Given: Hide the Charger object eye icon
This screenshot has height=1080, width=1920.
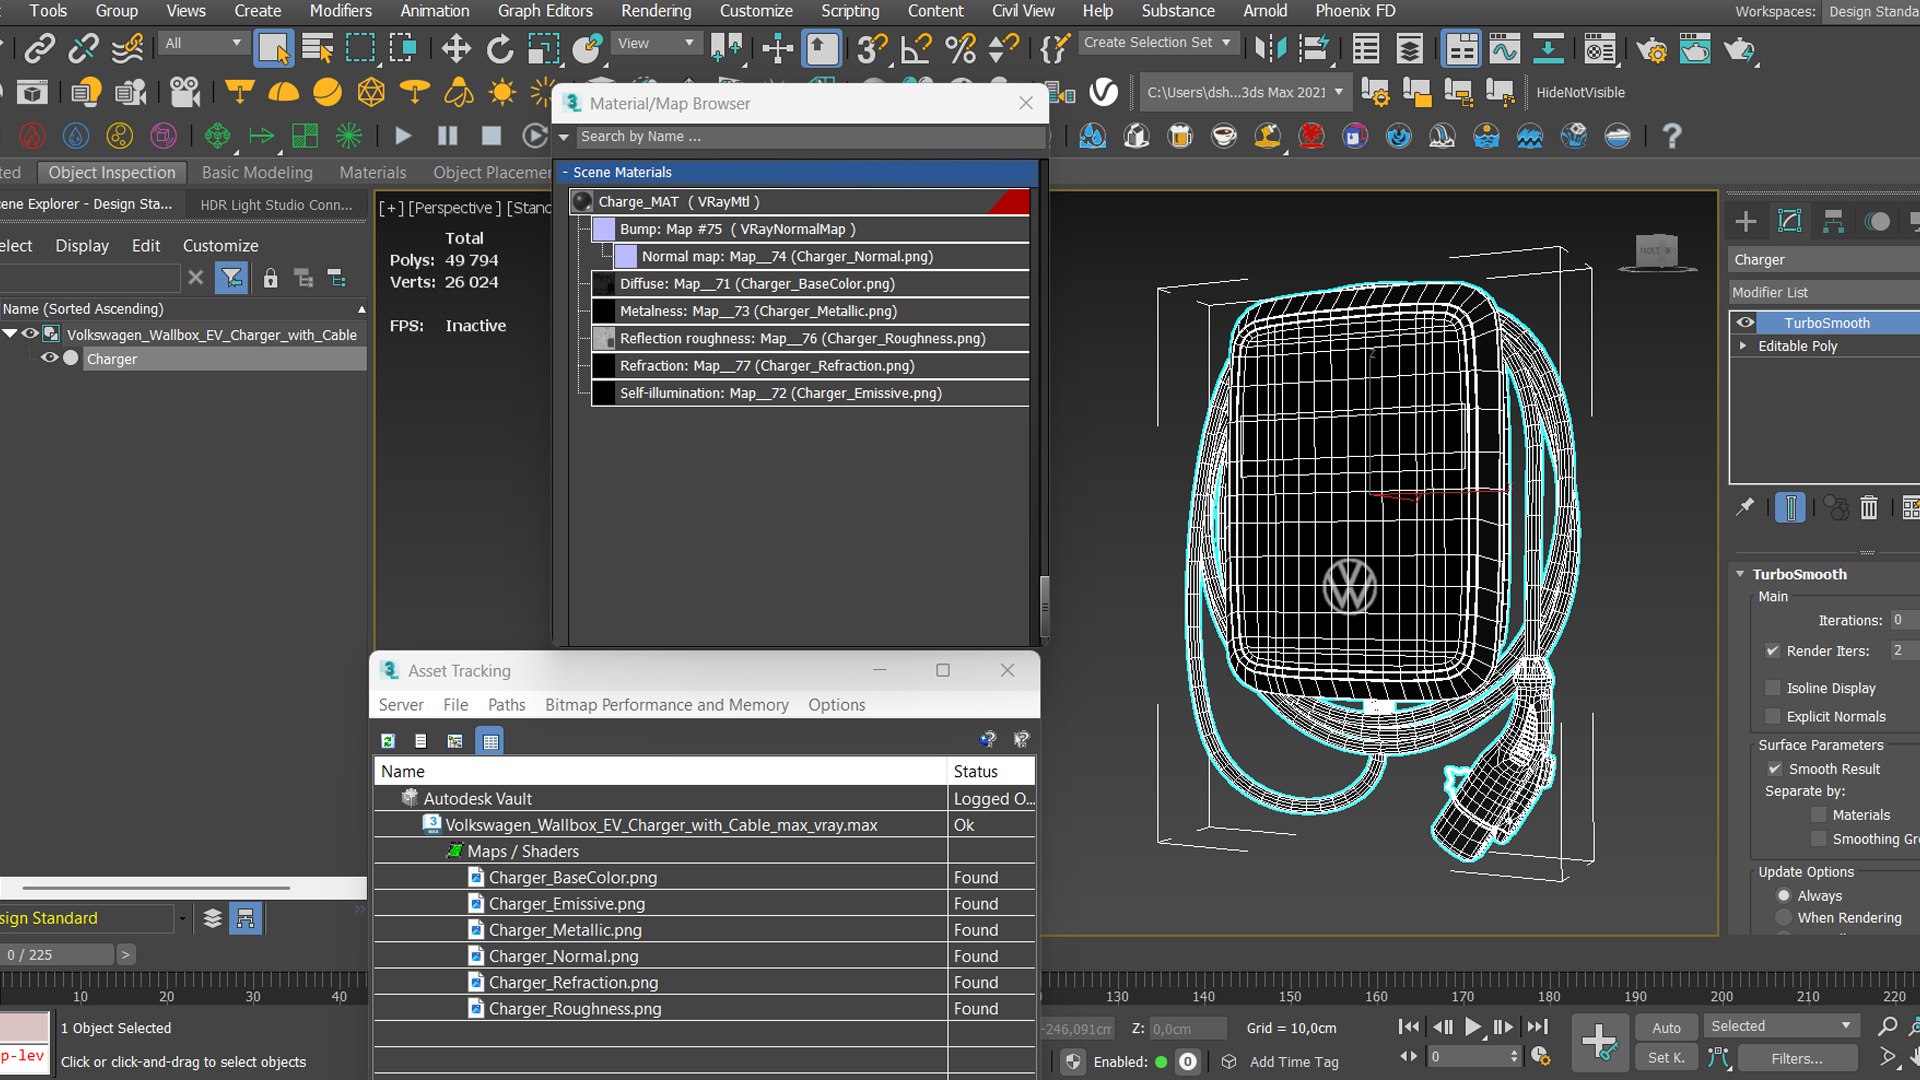Looking at the screenshot, I should coord(48,358).
